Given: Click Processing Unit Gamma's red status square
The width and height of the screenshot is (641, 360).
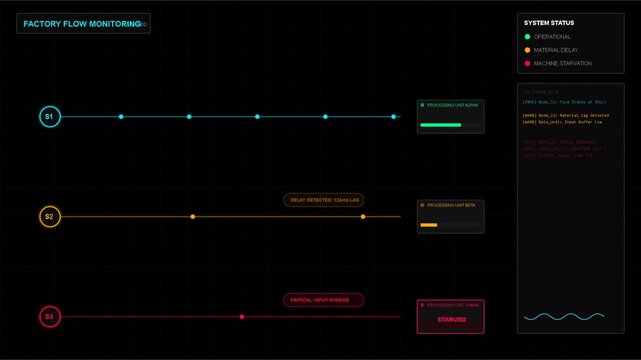Looking at the screenshot, I should pyautogui.click(x=422, y=305).
